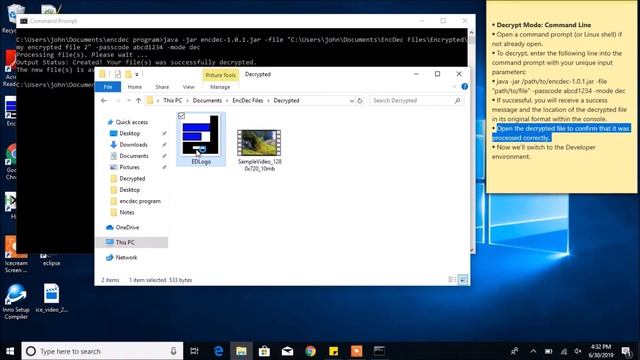
Task: Switch to large icons view in status bar
Action: click(x=463, y=280)
